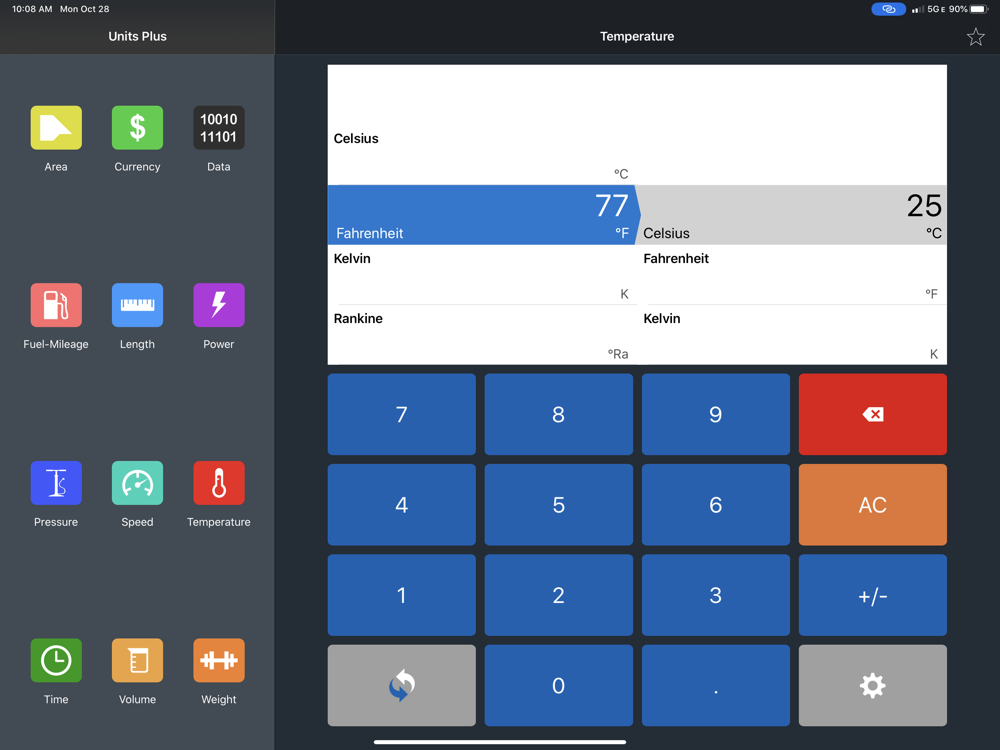Choose Fahrenheit in the target unit list
Screen dimensions: 1000x750
click(x=792, y=275)
